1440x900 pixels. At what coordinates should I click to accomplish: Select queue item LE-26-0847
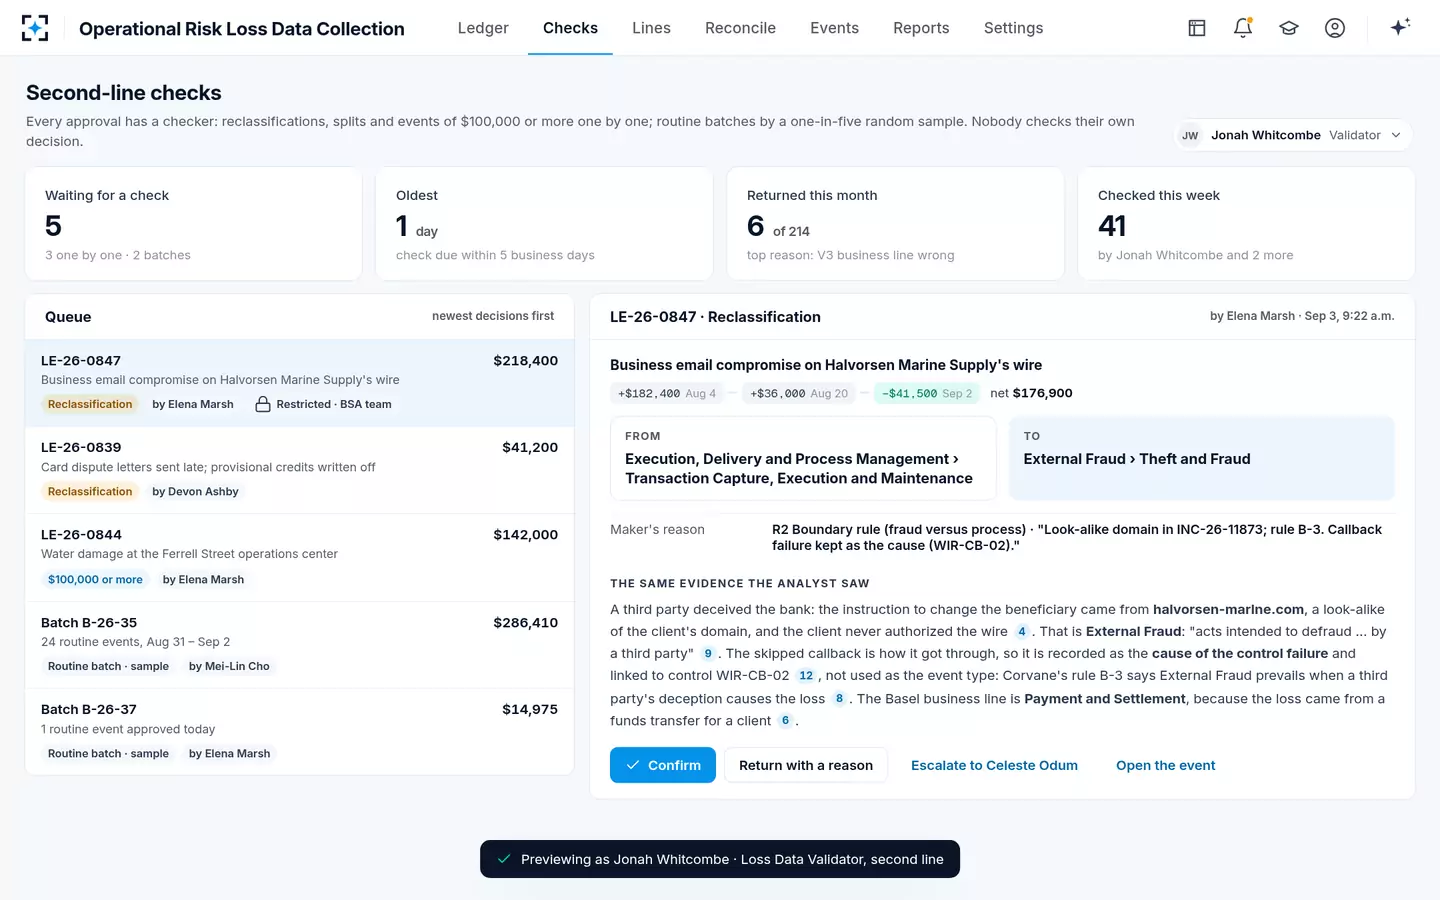tap(300, 383)
